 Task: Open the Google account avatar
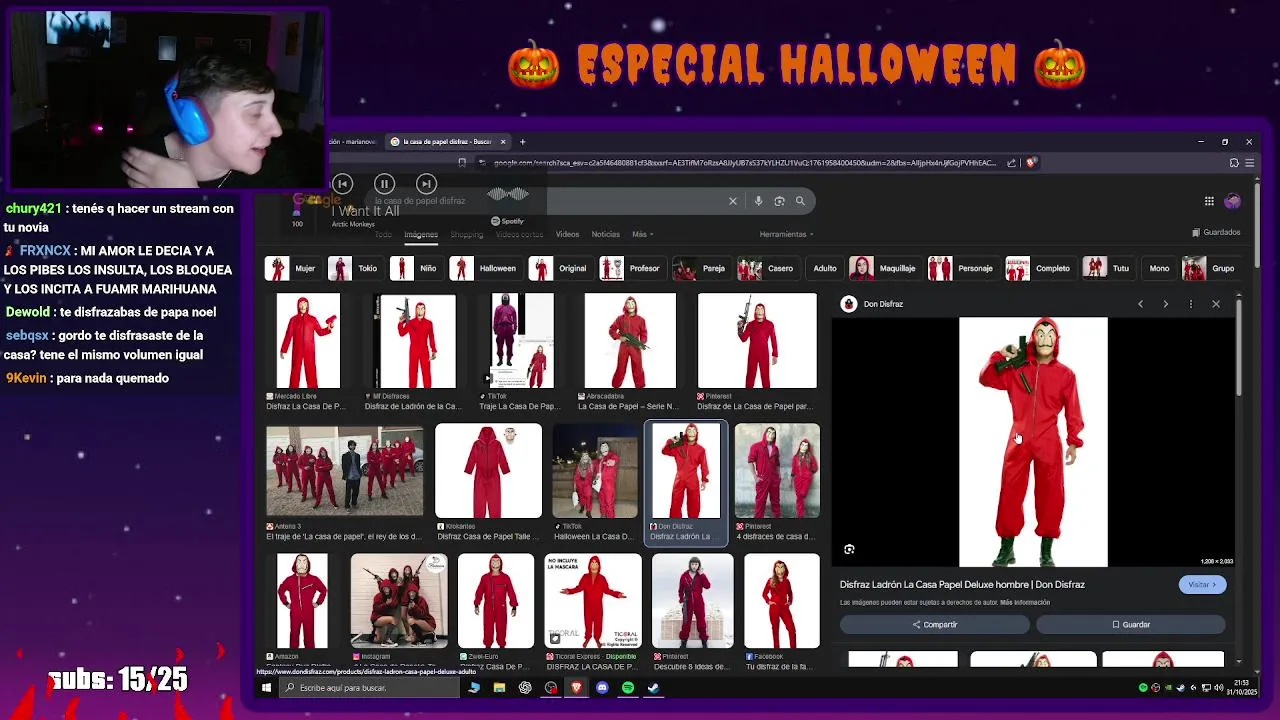tap(1232, 201)
